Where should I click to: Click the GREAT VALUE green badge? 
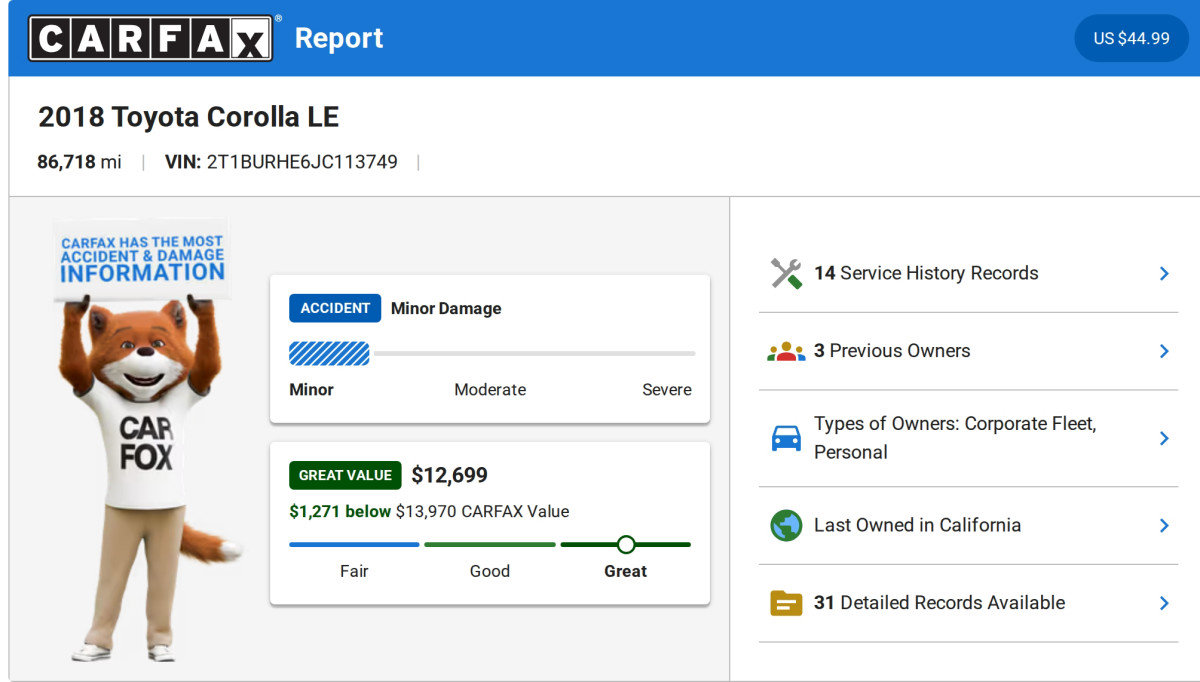345,475
